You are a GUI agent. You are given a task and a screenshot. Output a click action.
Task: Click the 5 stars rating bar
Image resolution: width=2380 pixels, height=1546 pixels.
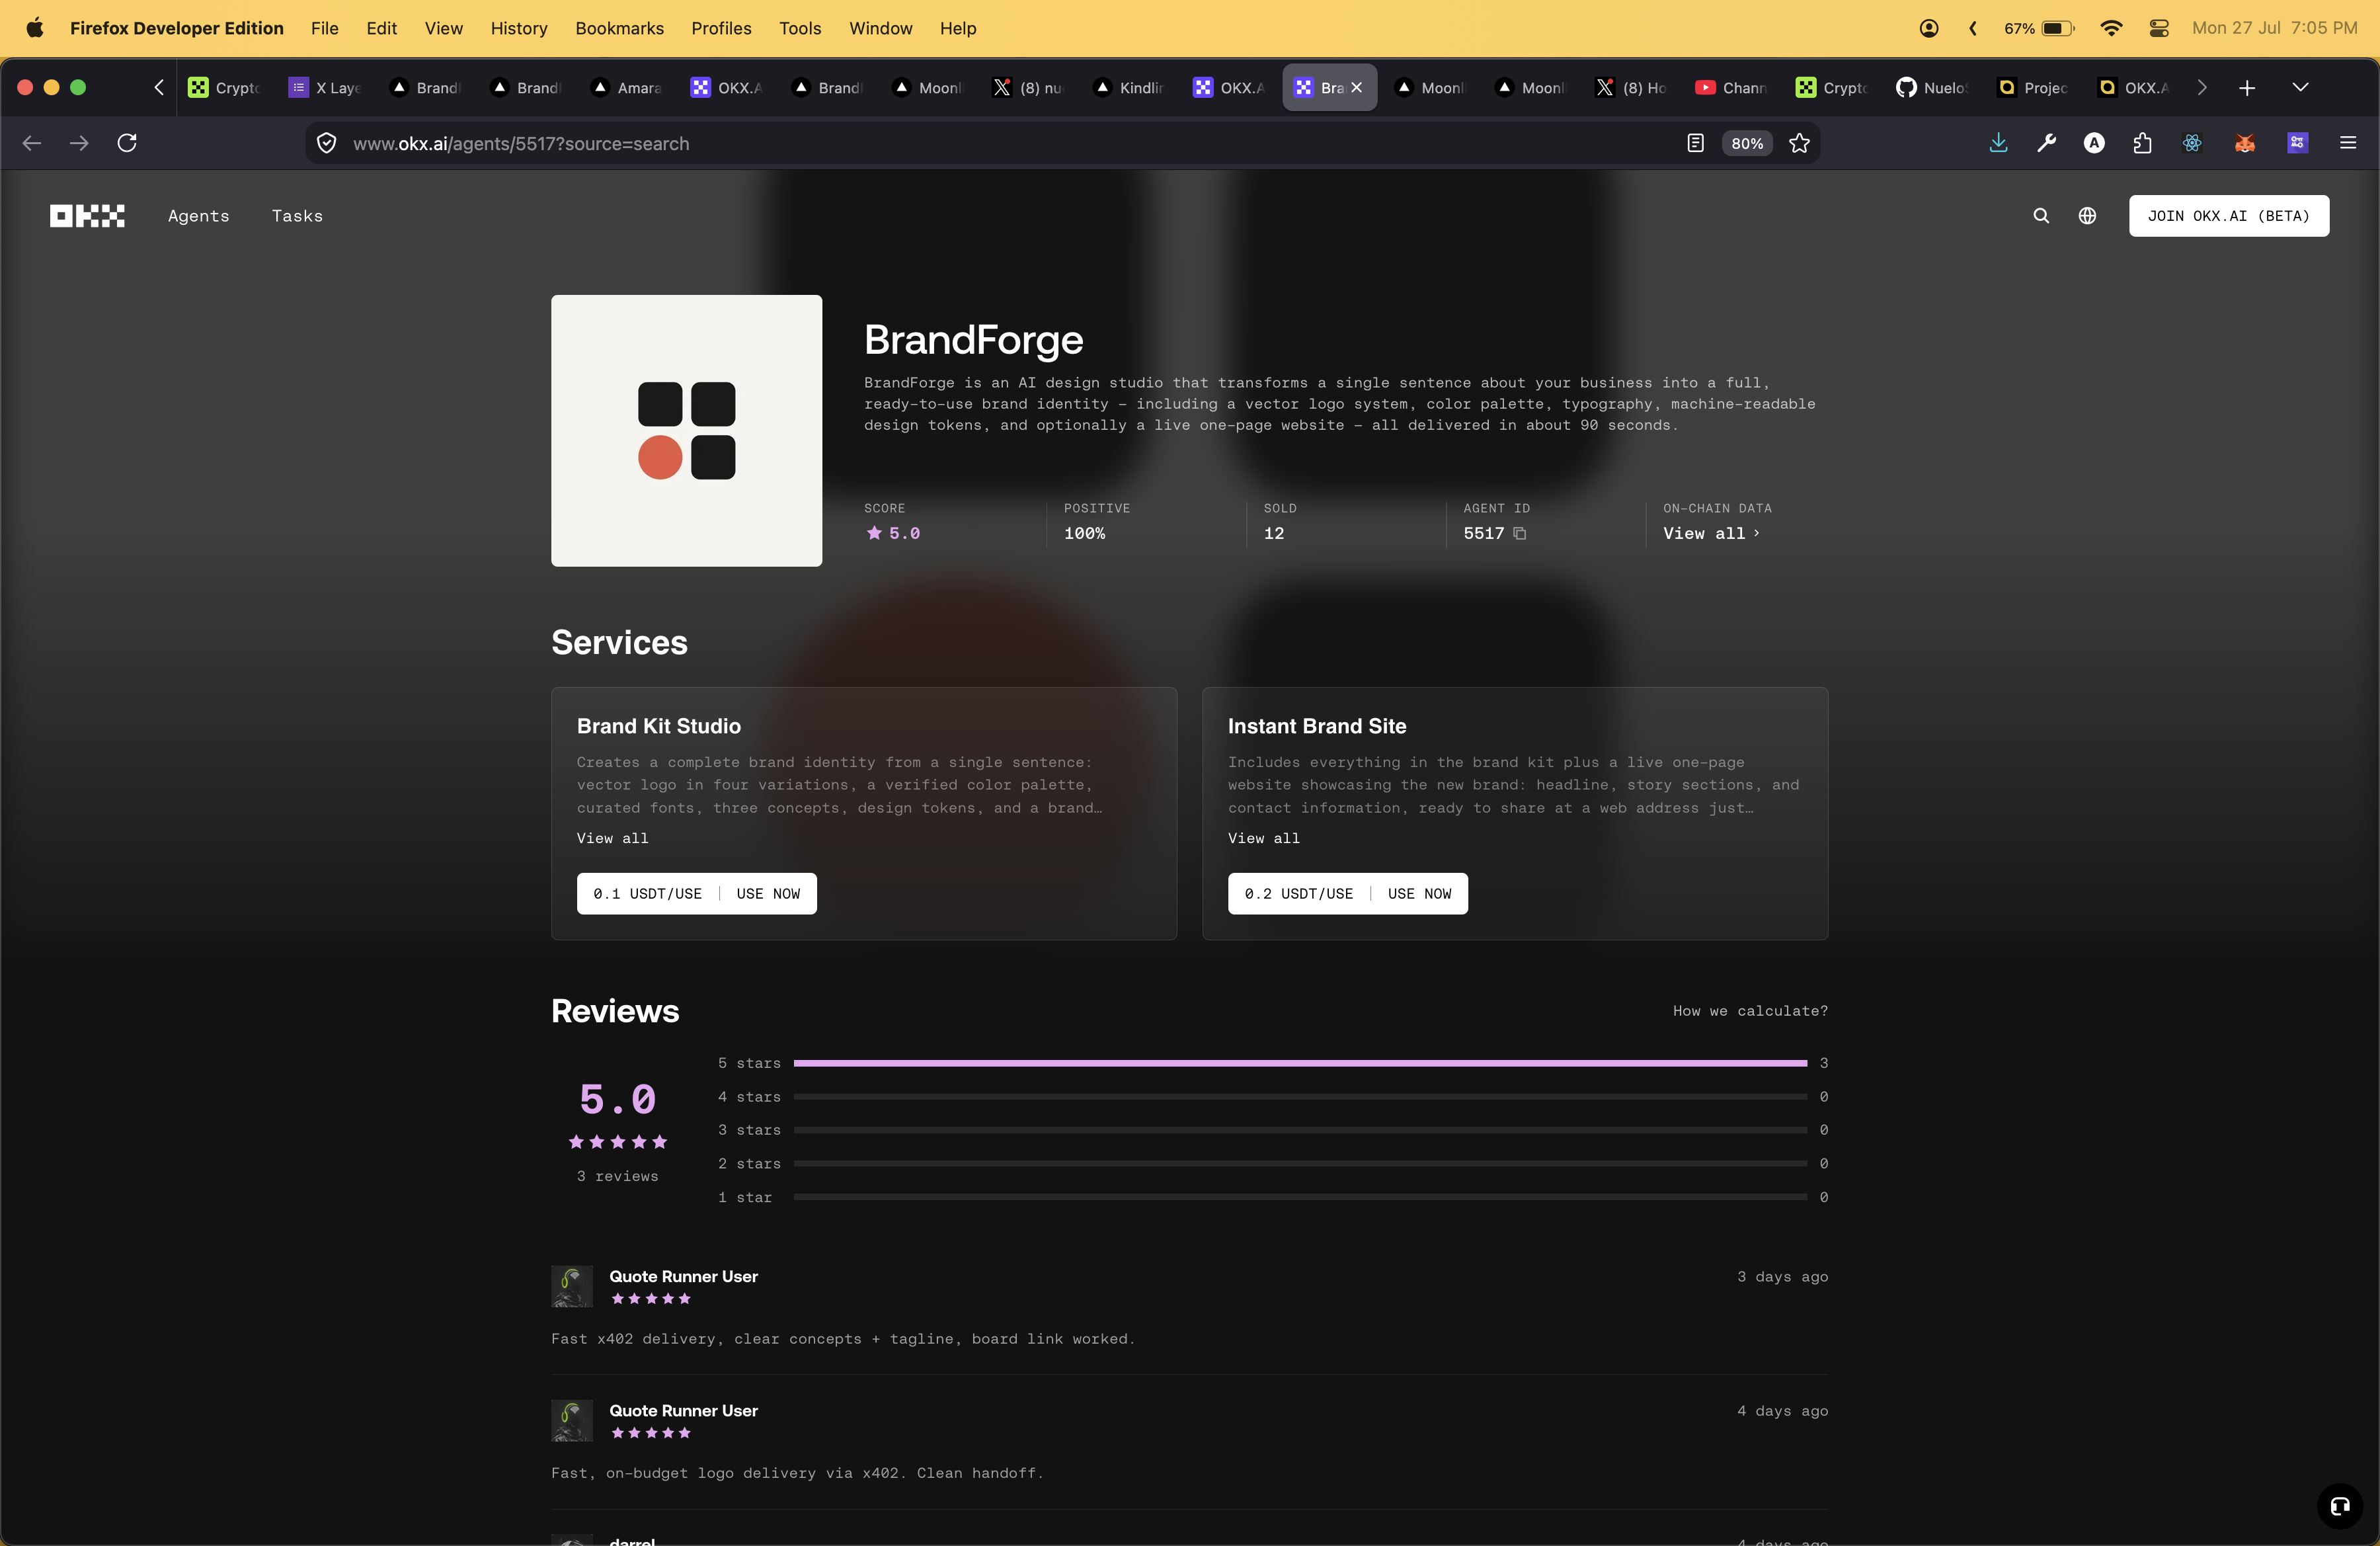point(1300,1063)
